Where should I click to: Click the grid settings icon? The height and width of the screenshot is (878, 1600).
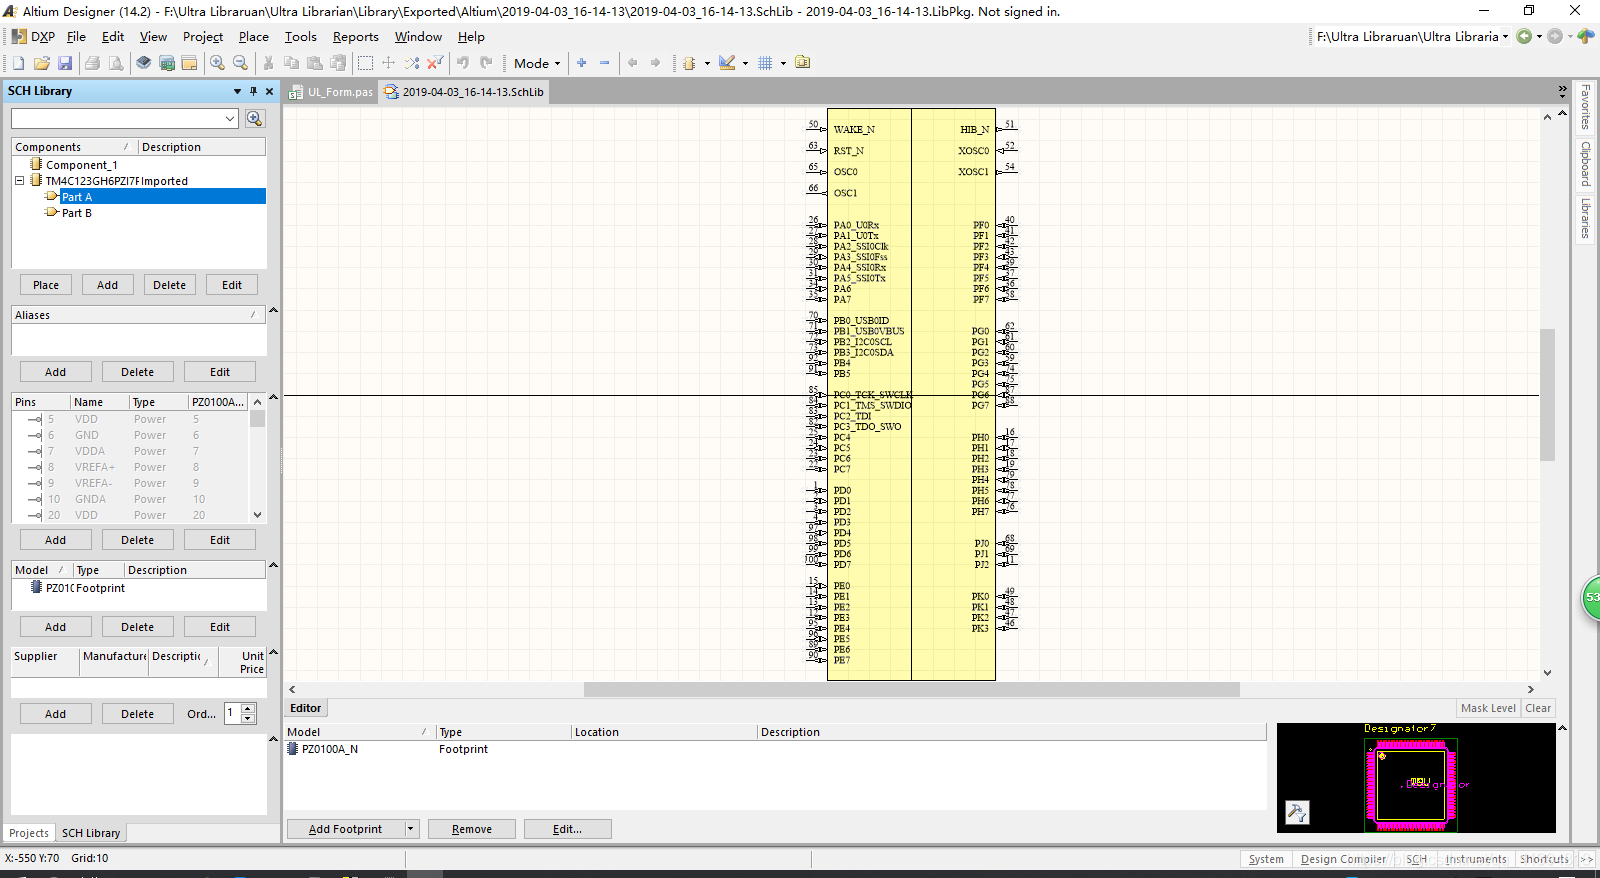[x=765, y=63]
